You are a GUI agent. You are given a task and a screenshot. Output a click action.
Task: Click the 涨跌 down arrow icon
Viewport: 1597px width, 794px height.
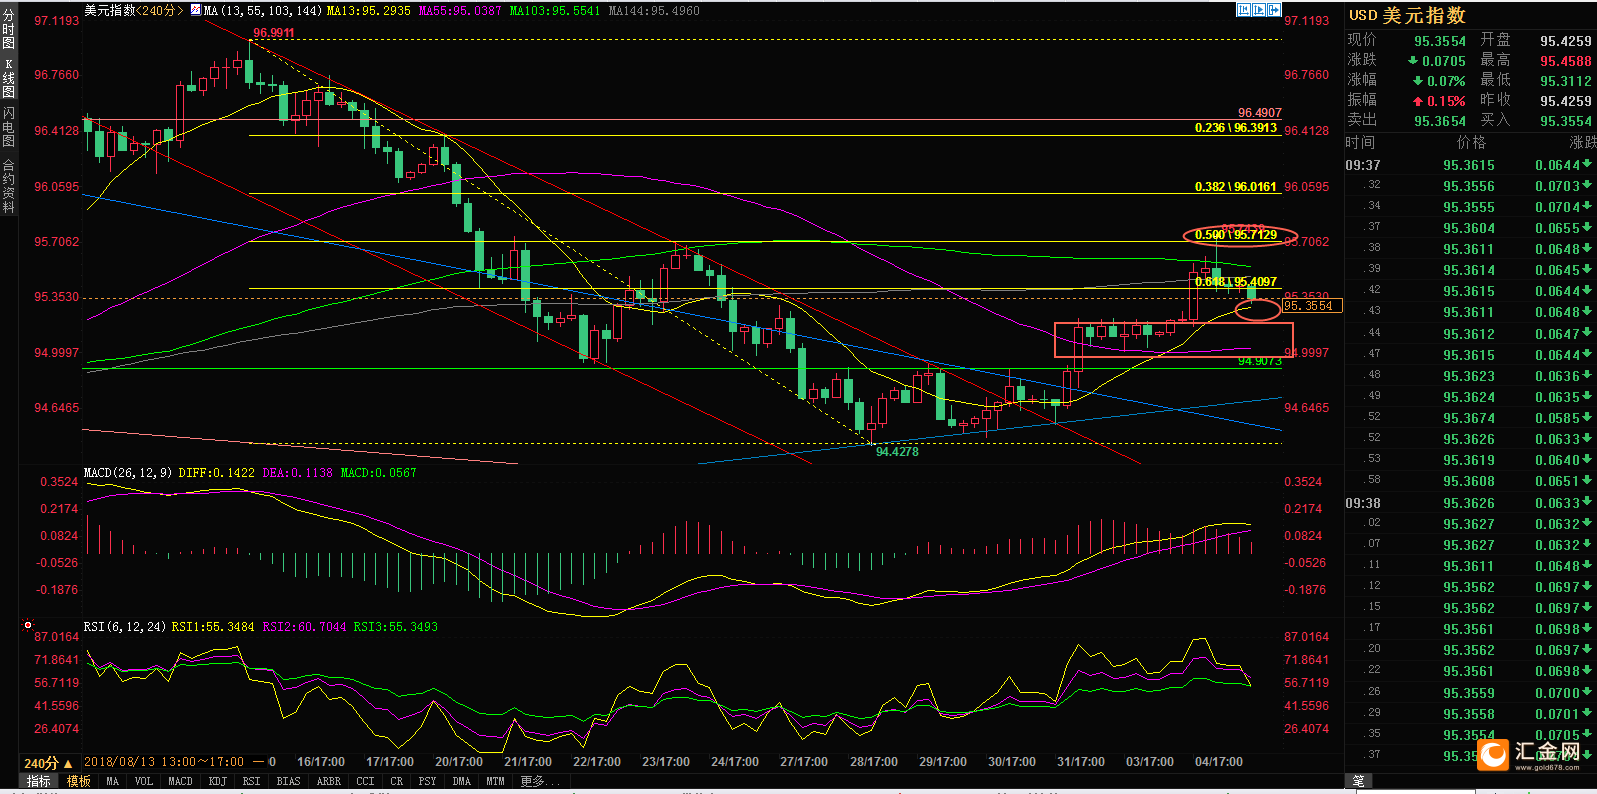(x=1414, y=61)
